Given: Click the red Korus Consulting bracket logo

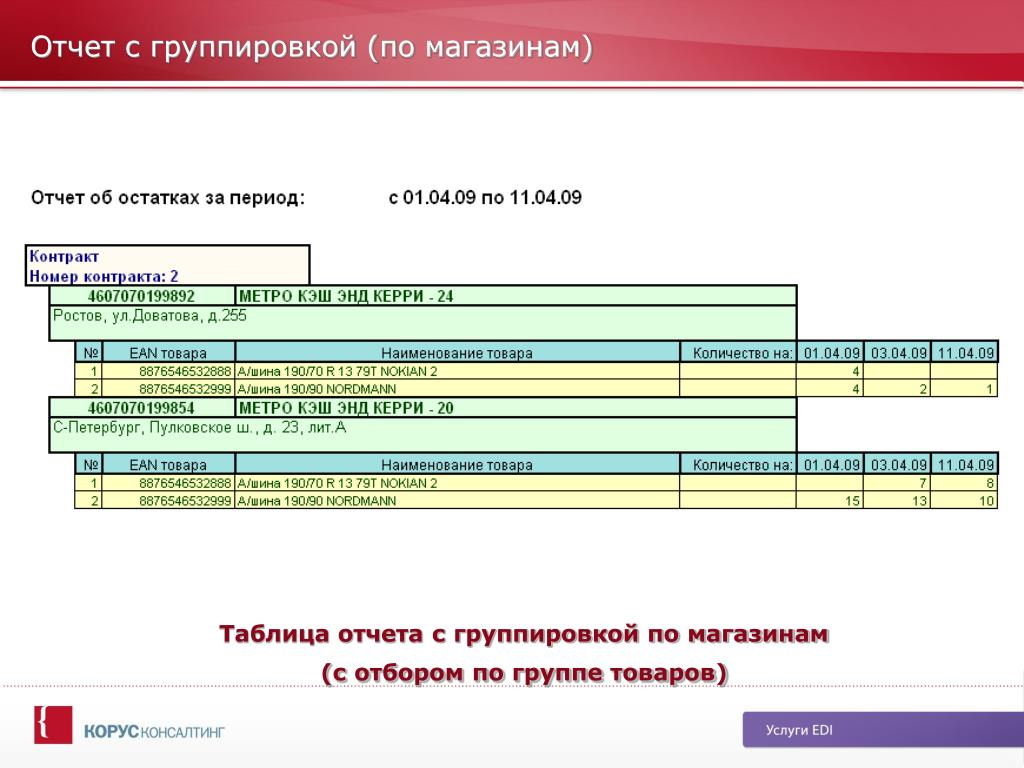Looking at the screenshot, I should [x=53, y=724].
